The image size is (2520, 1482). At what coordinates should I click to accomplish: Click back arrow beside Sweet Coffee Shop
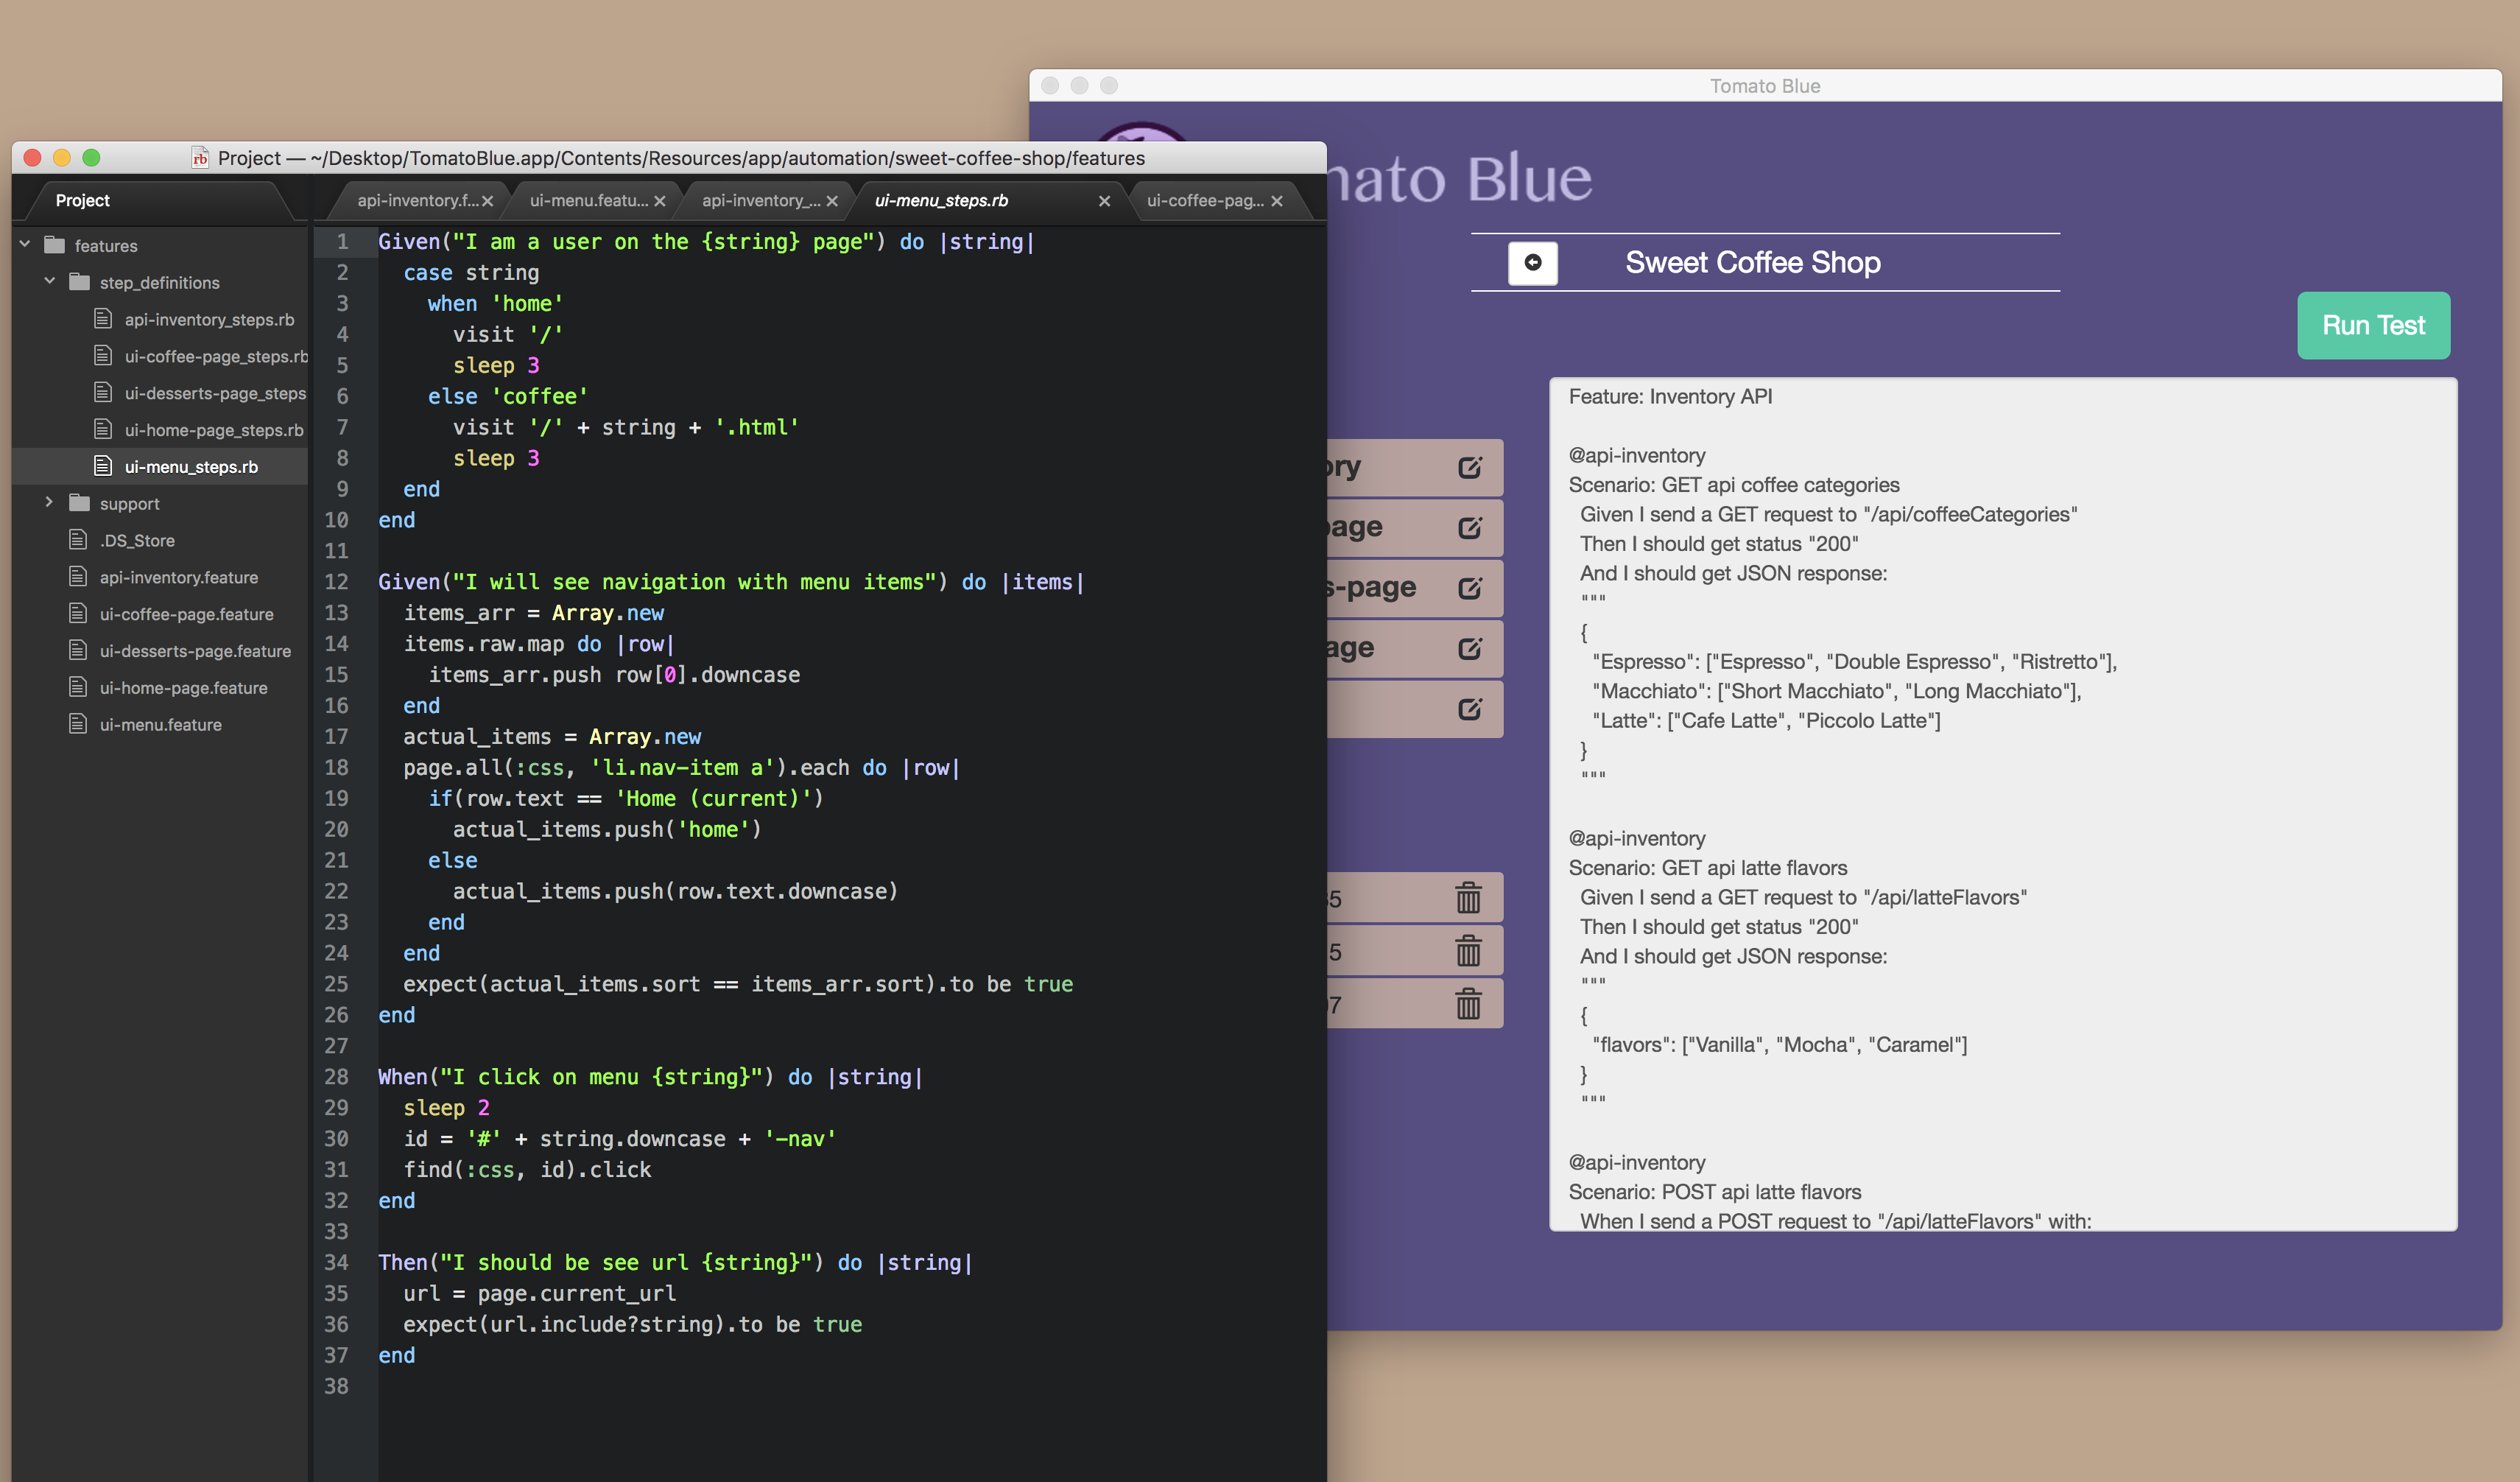coord(1532,263)
